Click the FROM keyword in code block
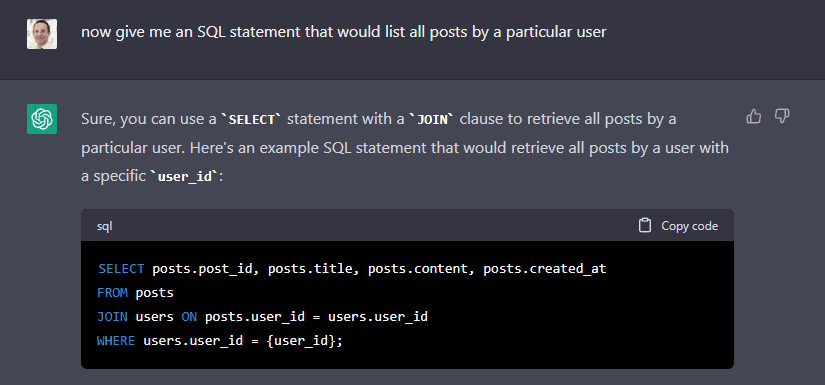825x385 pixels. pos(112,293)
